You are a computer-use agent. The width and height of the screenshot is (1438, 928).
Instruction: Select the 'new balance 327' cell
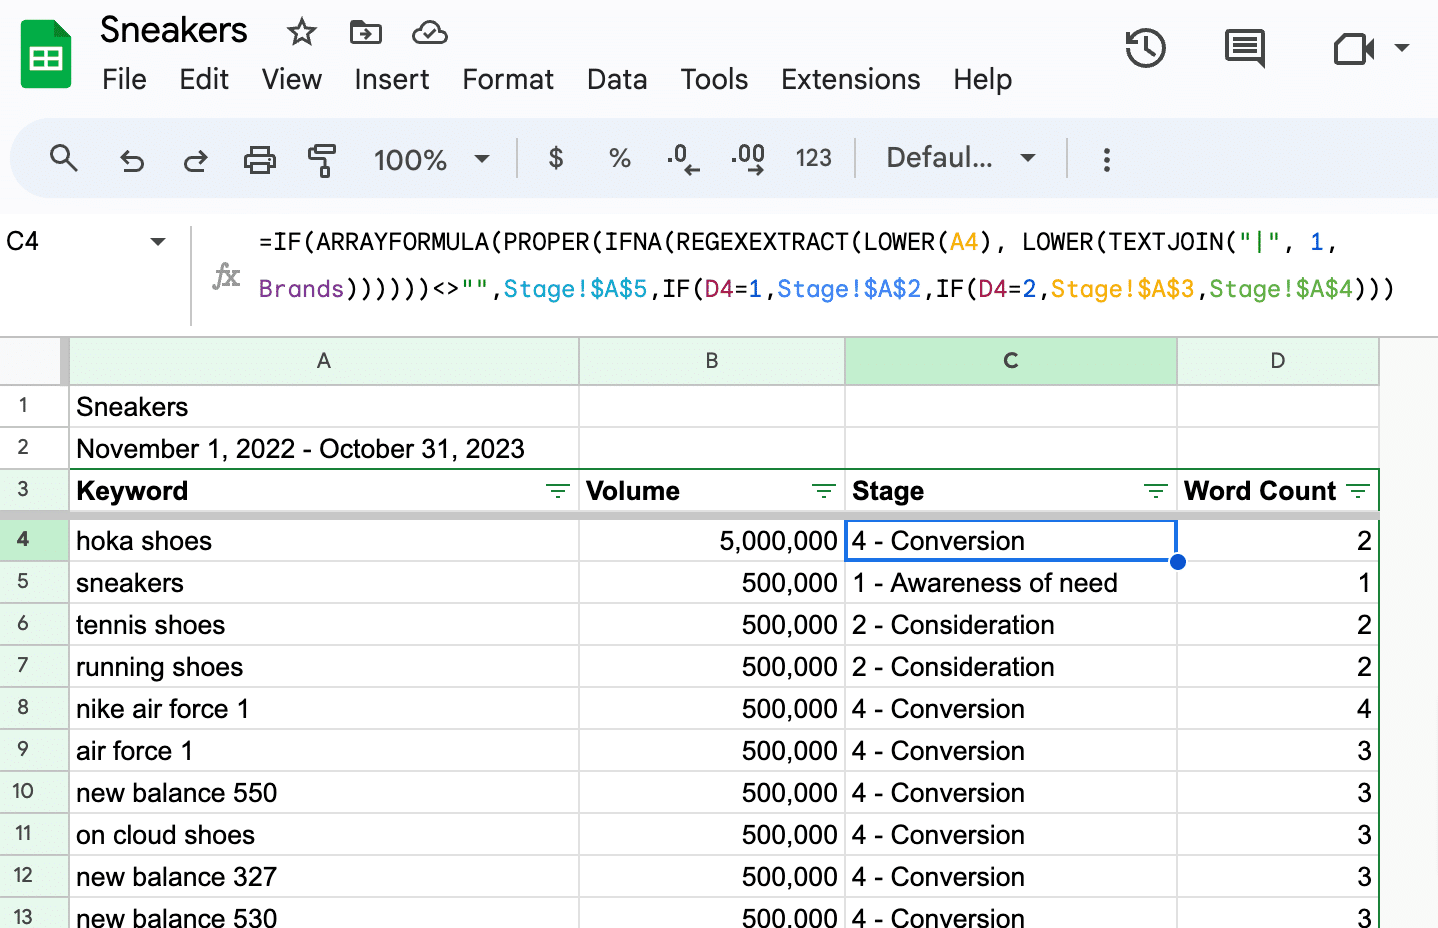[324, 877]
